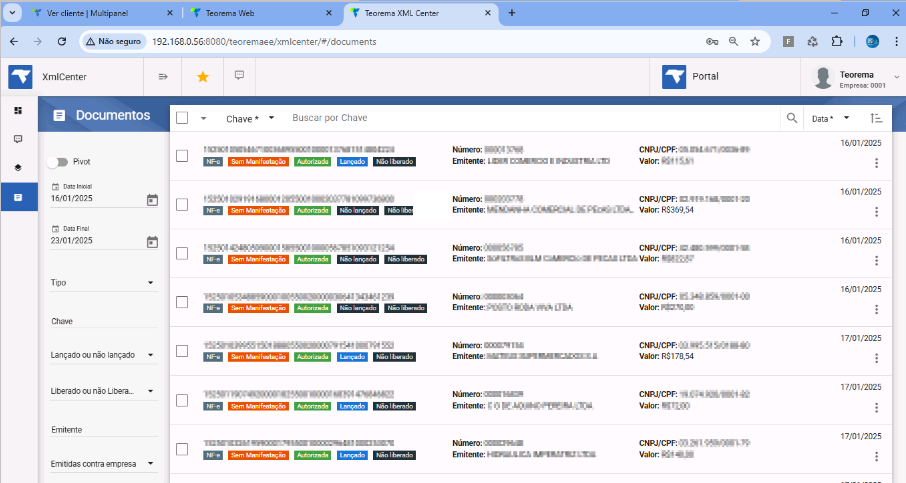
Task: Click browser reload icon
Action: click(62, 42)
